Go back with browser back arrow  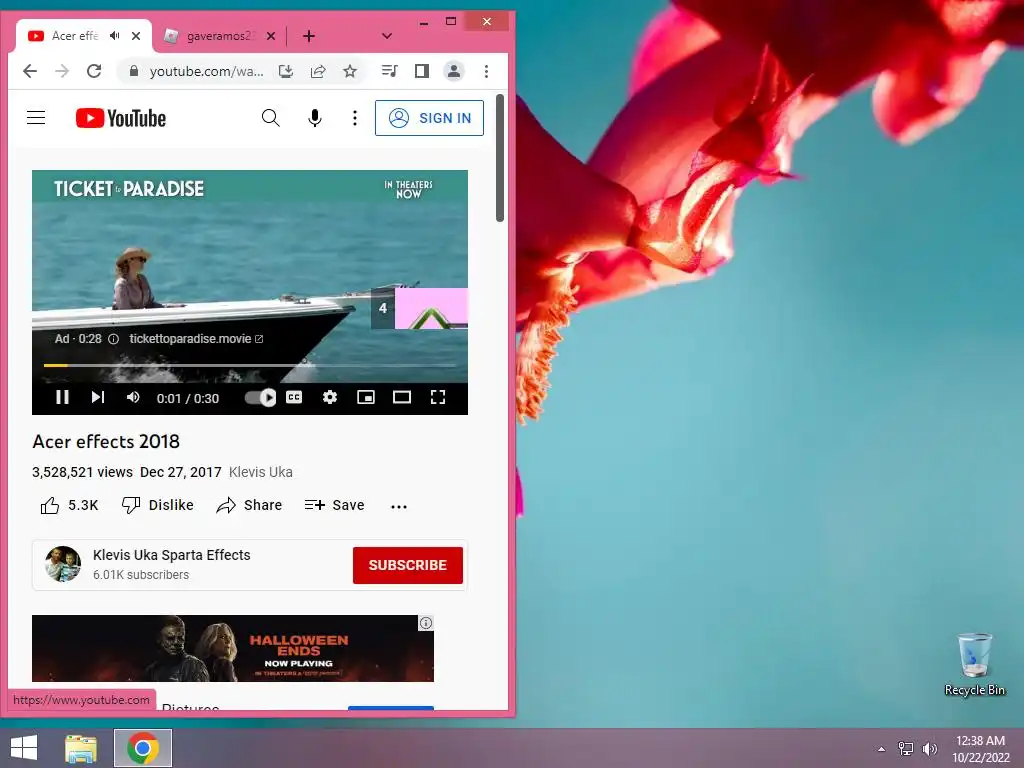tap(30, 71)
